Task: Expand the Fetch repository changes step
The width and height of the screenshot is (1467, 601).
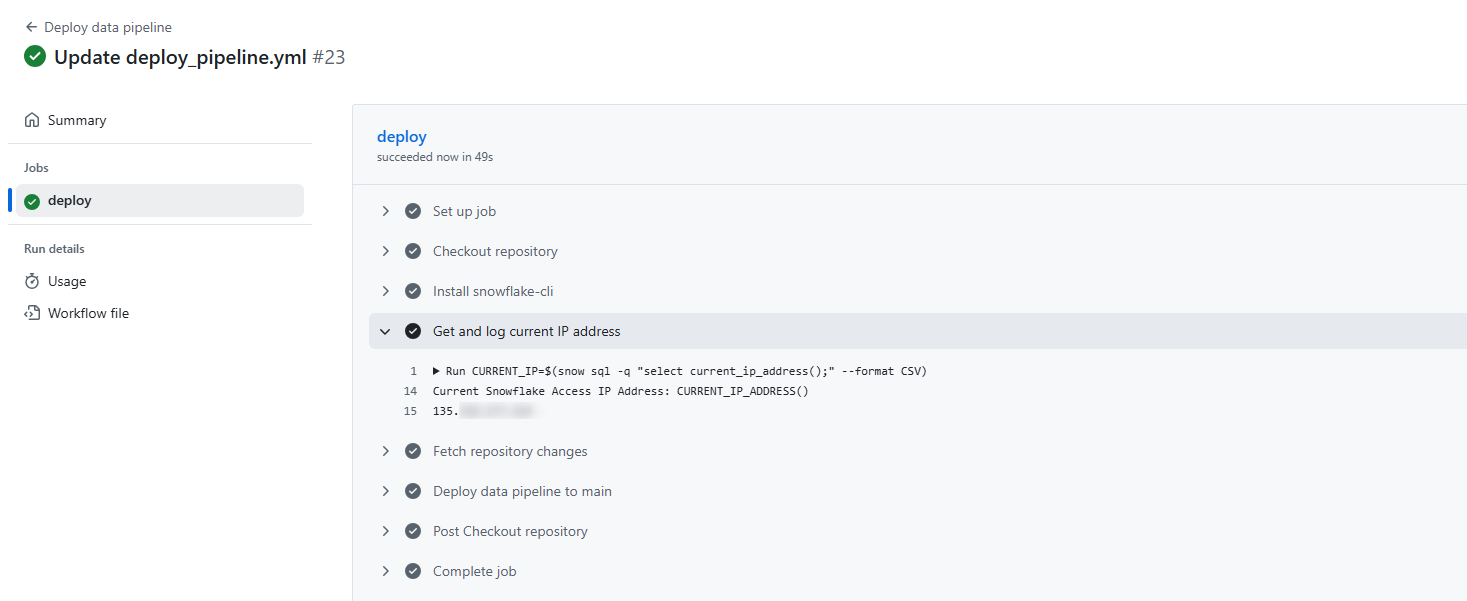Action: pyautogui.click(x=386, y=451)
